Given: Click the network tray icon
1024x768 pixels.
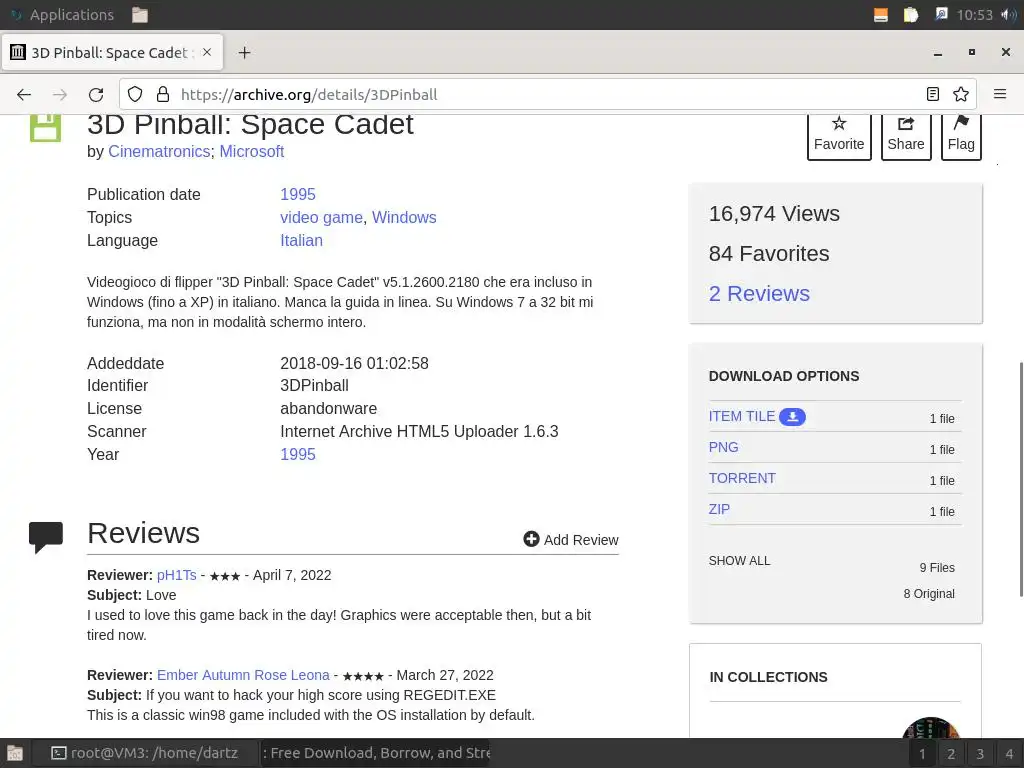Looking at the screenshot, I should click(941, 14).
